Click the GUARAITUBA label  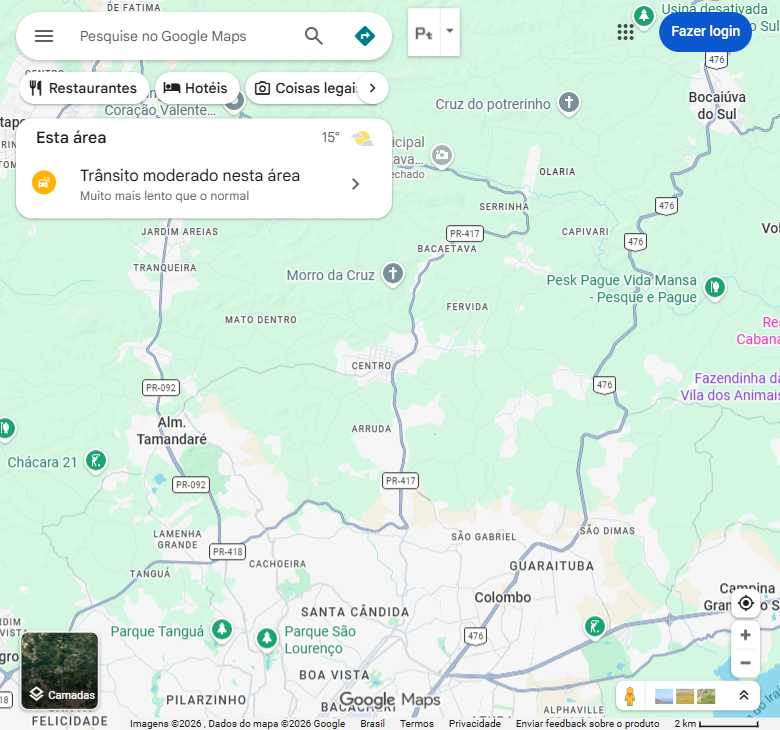click(x=552, y=566)
